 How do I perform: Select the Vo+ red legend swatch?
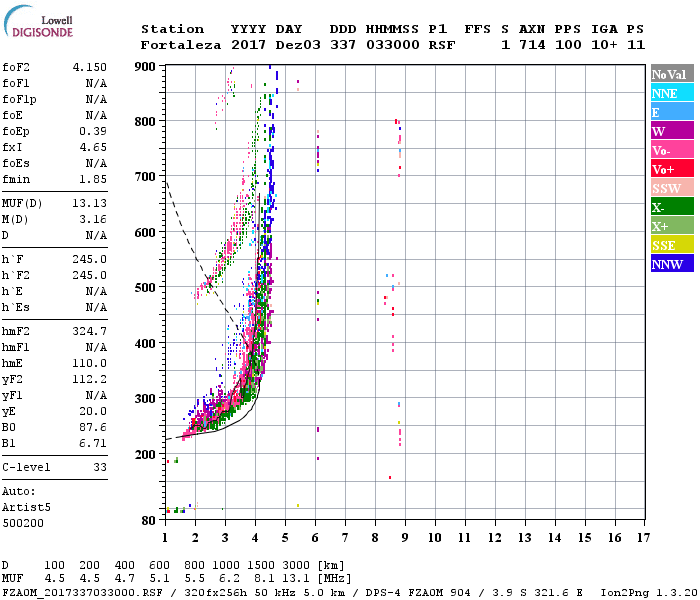(672, 168)
